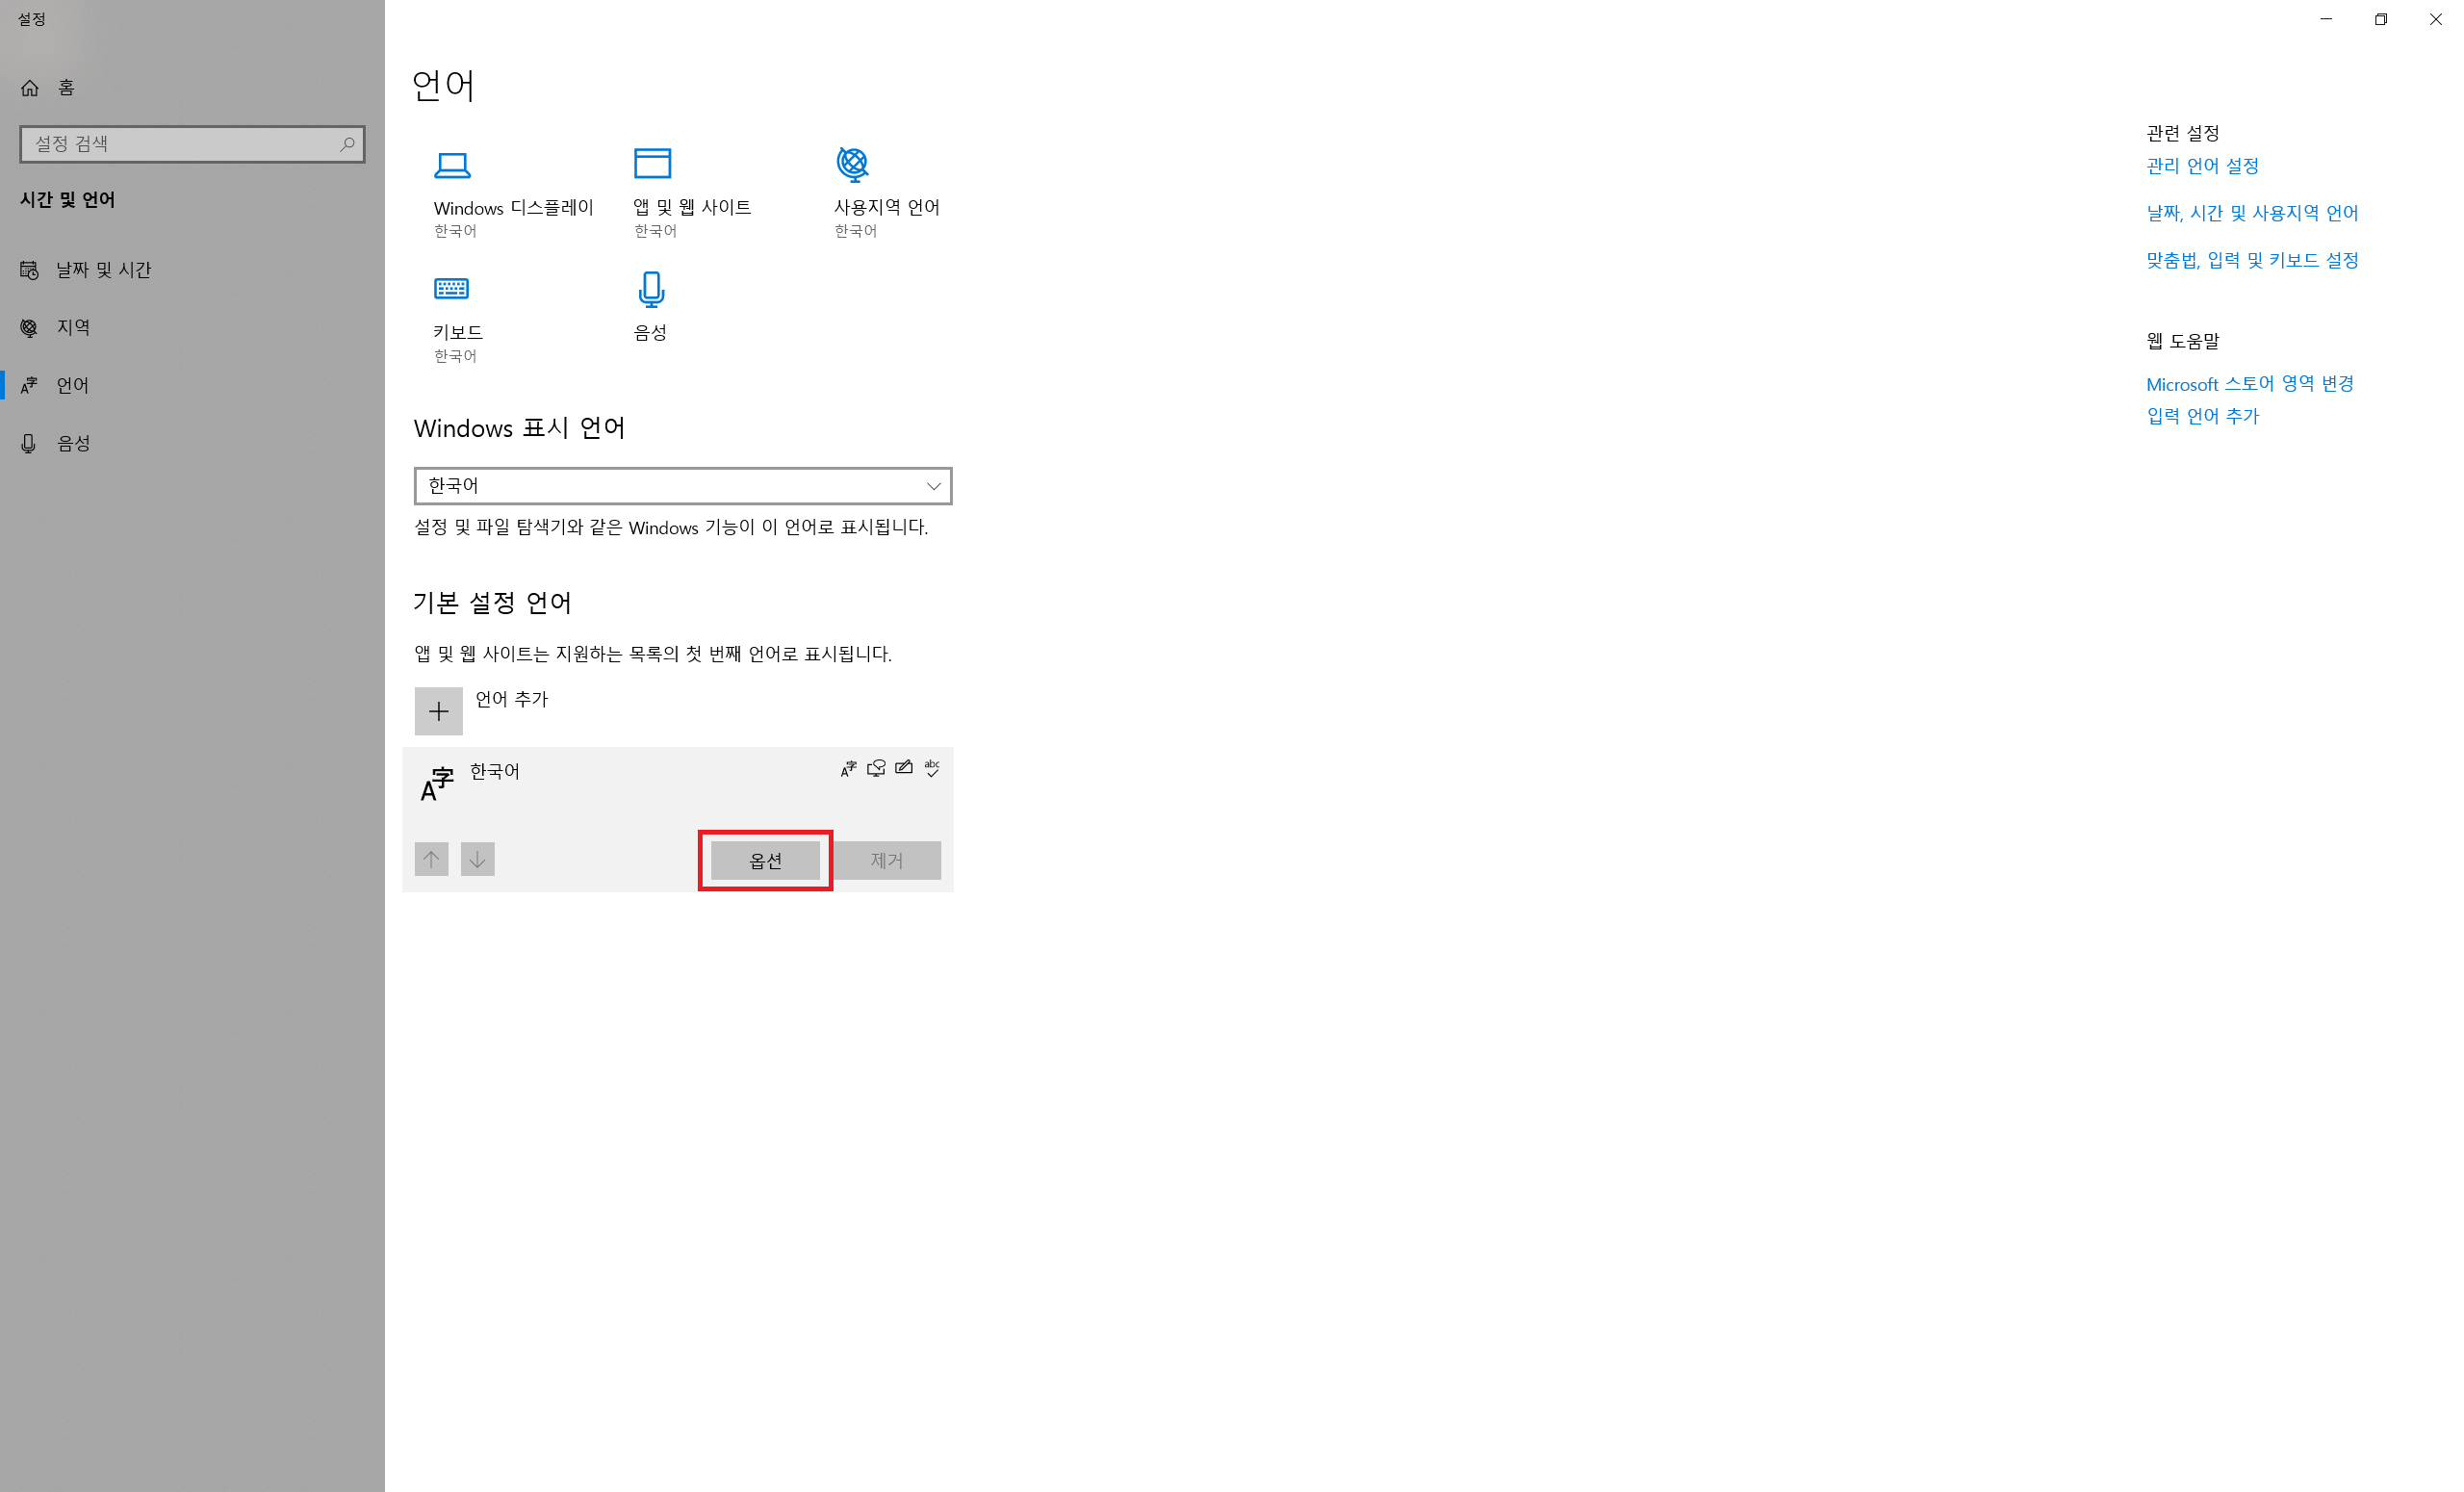Open the 관리 언어 설정 link
This screenshot has height=1492, width=2464.
tap(2201, 166)
